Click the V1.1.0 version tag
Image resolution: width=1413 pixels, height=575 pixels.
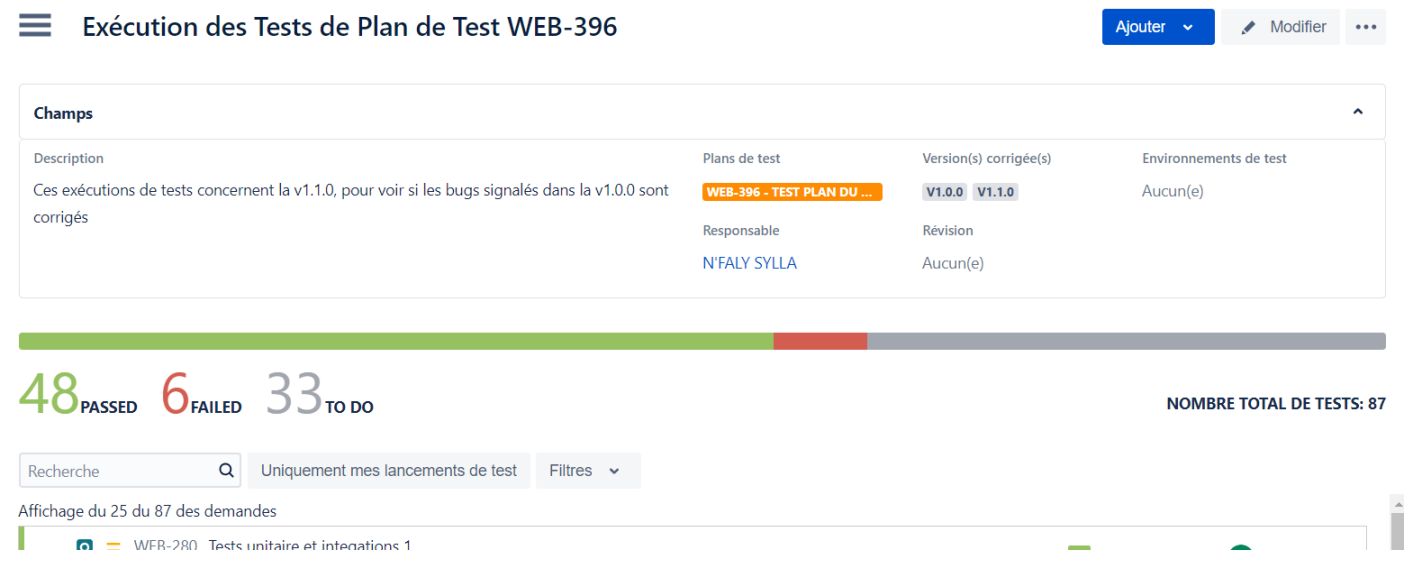click(995, 192)
